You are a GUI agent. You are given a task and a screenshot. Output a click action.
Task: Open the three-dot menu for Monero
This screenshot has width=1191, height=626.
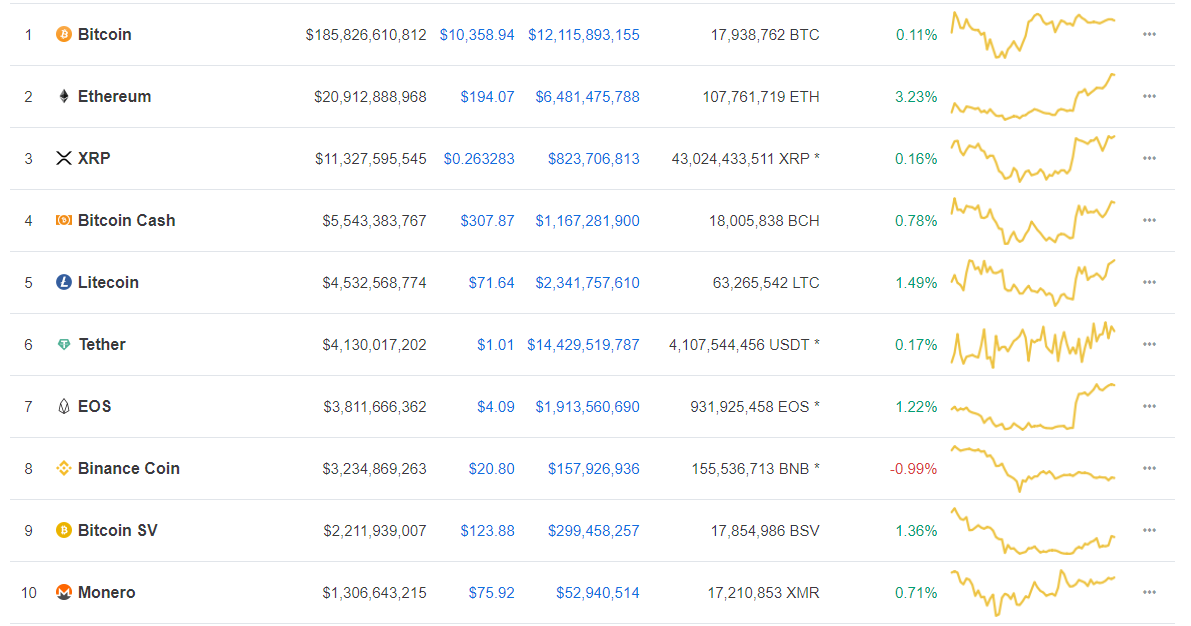tap(1149, 593)
